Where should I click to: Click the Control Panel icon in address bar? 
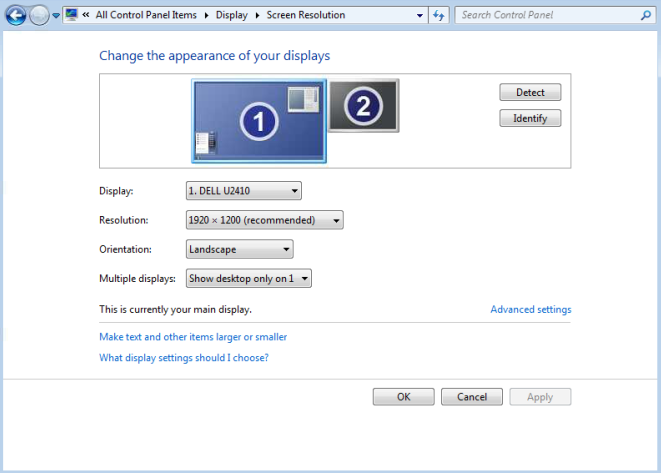[70, 16]
